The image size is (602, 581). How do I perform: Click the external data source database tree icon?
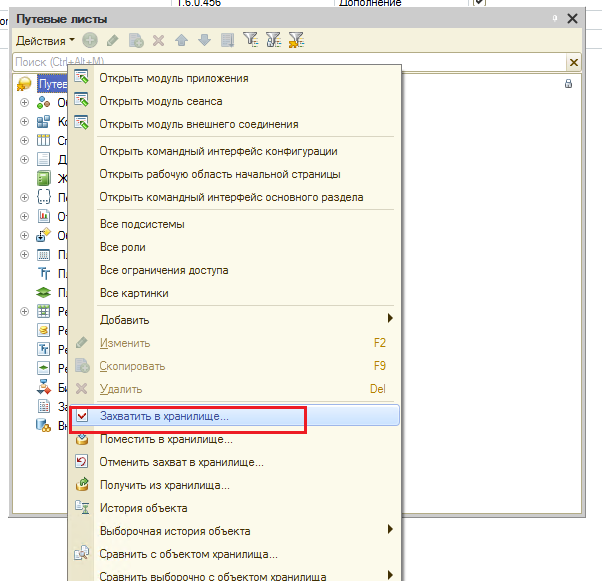[x=43, y=425]
